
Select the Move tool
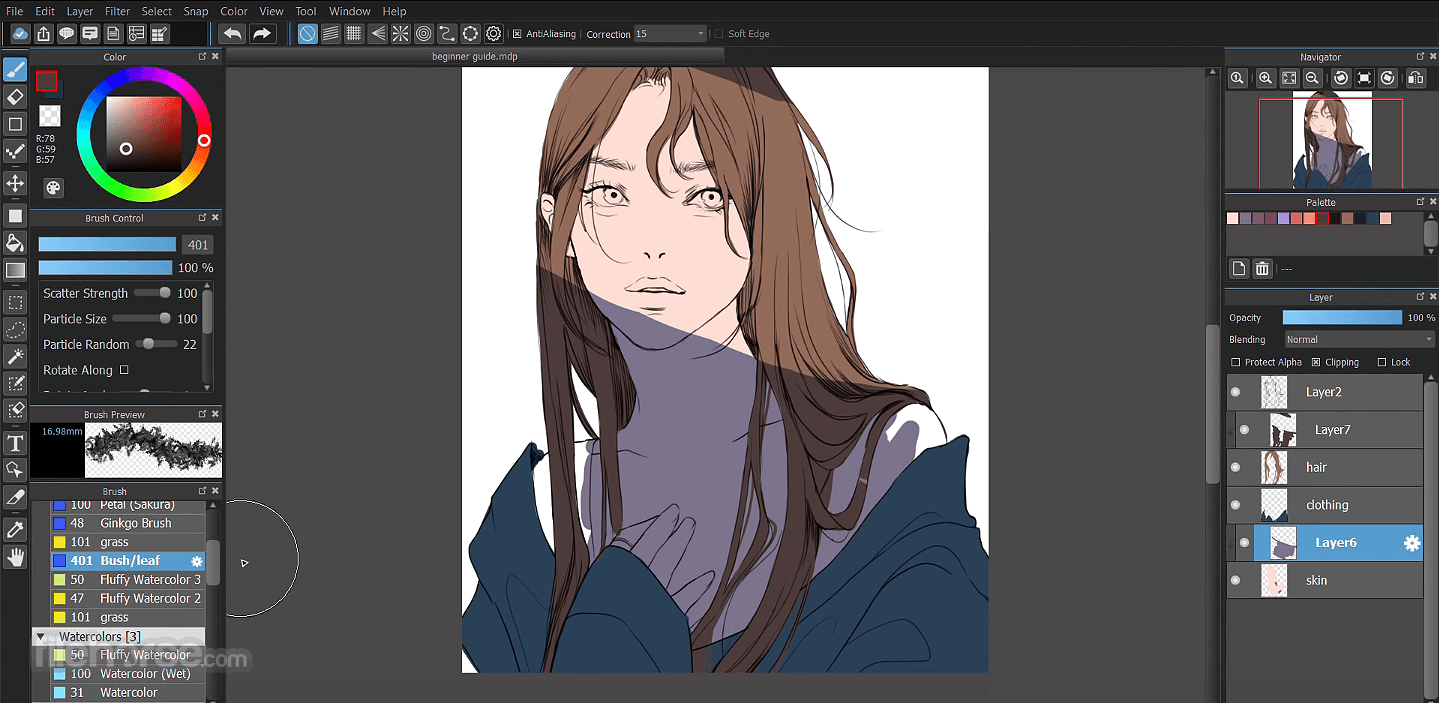(x=15, y=183)
